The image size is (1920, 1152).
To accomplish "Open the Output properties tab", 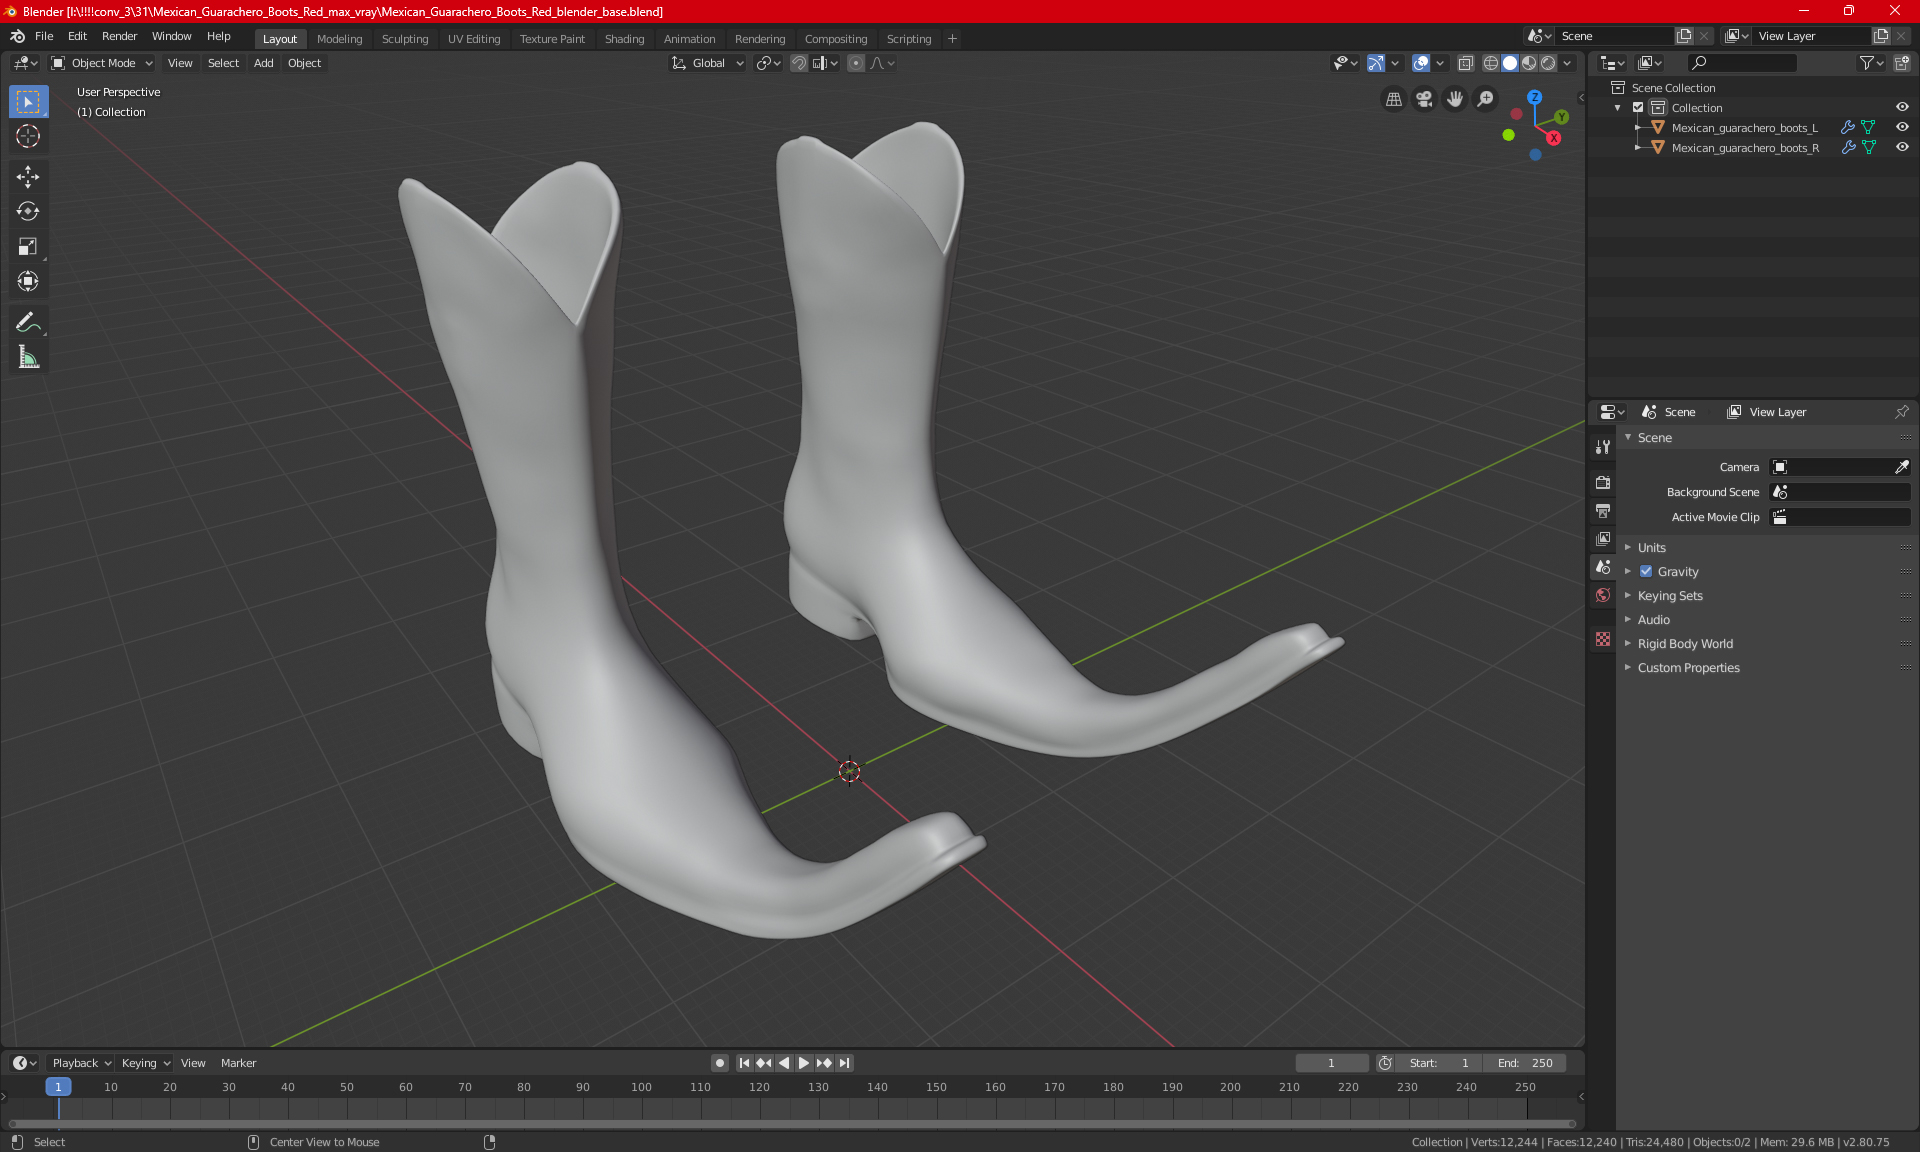I will click(1603, 510).
